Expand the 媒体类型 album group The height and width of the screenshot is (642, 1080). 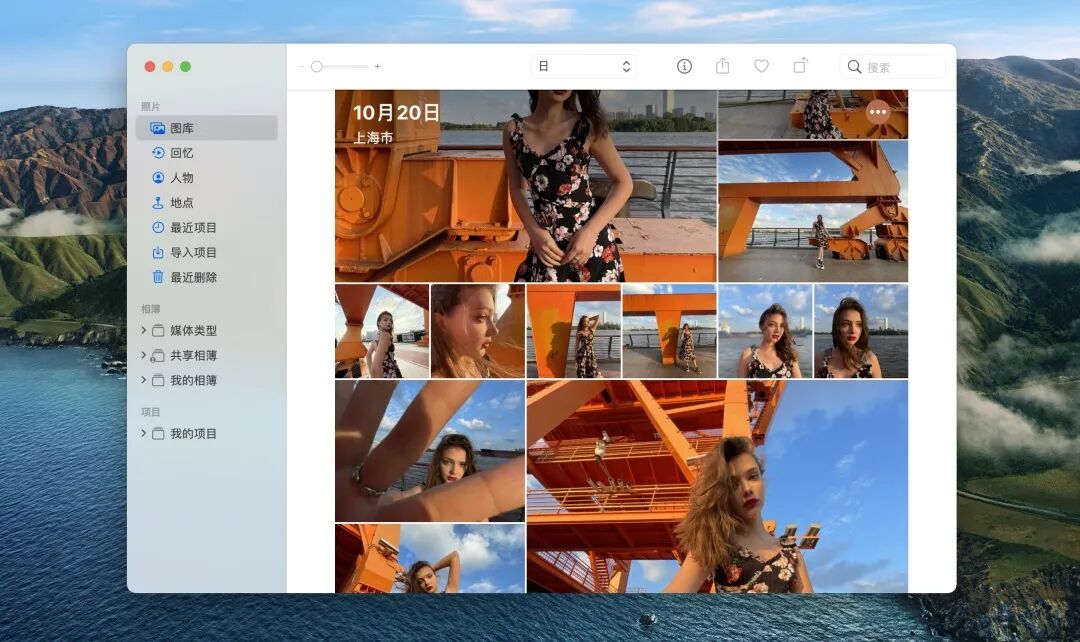[x=143, y=331]
